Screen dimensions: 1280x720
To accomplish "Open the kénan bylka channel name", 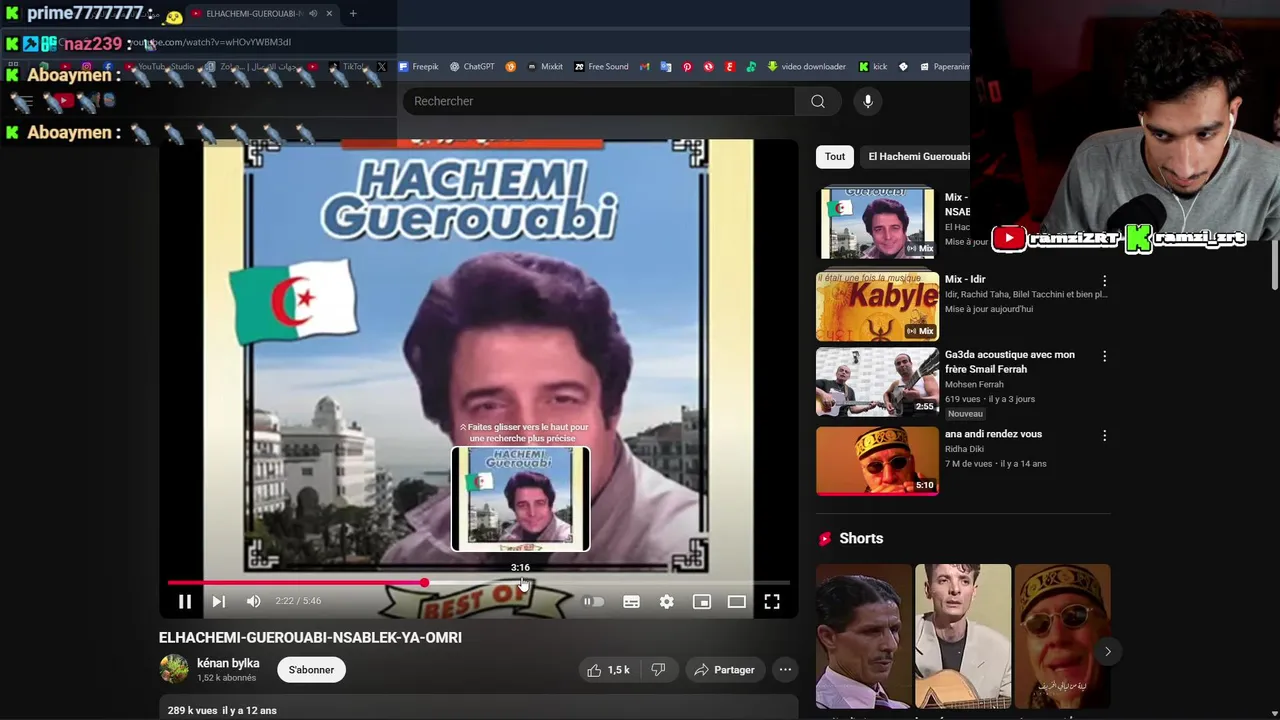I will click(x=228, y=663).
